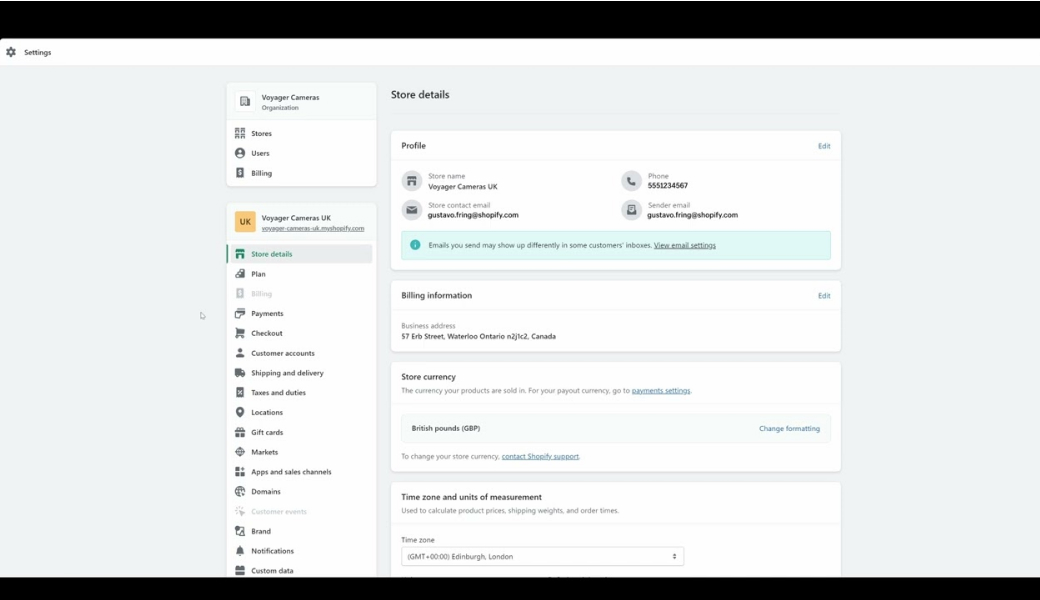Click the Store contact email envelope icon
The width and height of the screenshot is (1040, 600).
[412, 210]
